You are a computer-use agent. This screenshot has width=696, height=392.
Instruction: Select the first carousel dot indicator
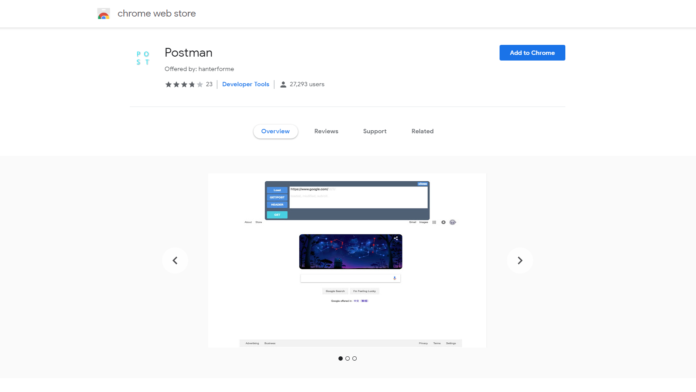tap(340, 358)
